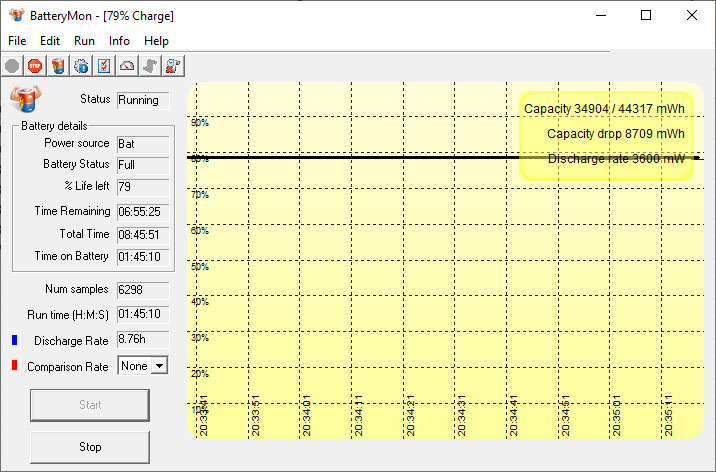Click the 70% axis label on chart
The height and width of the screenshot is (472, 716).
[200, 195]
